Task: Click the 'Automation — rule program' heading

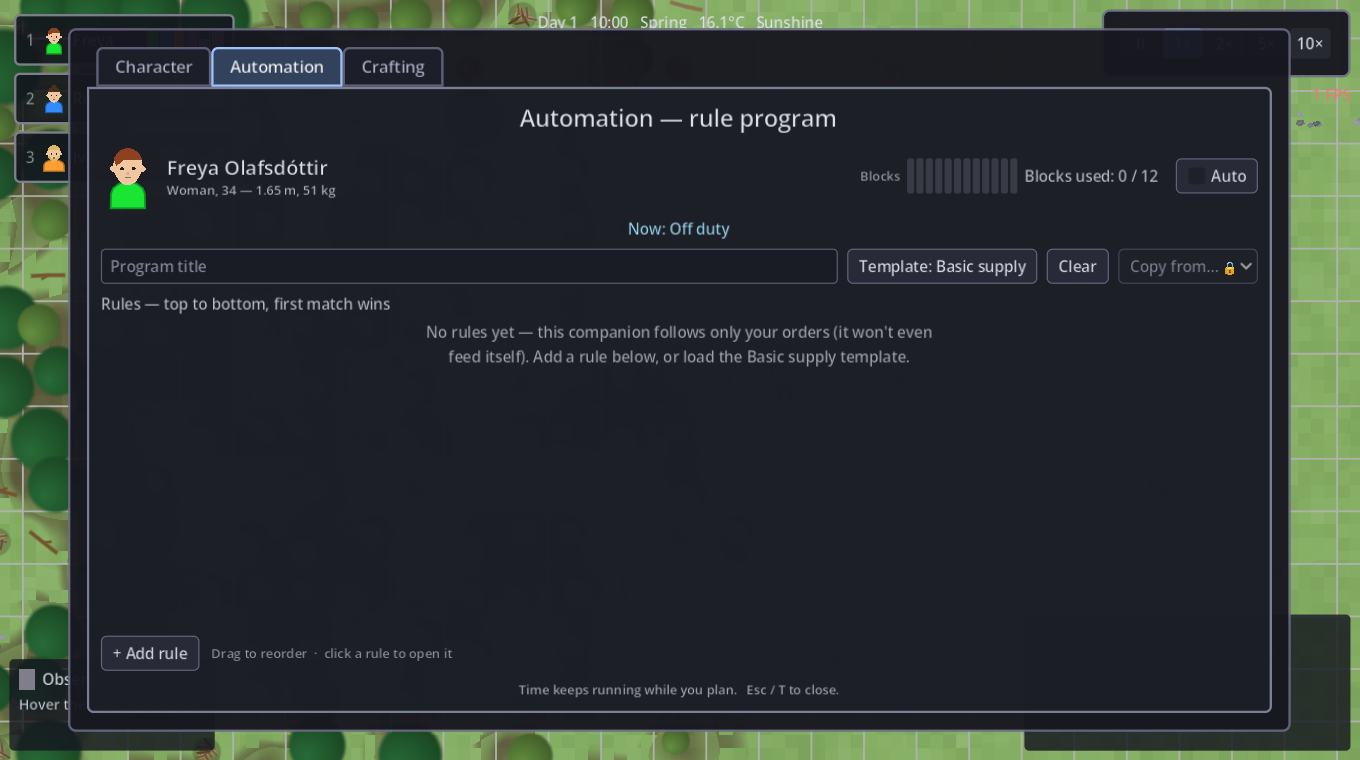Action: coord(678,118)
